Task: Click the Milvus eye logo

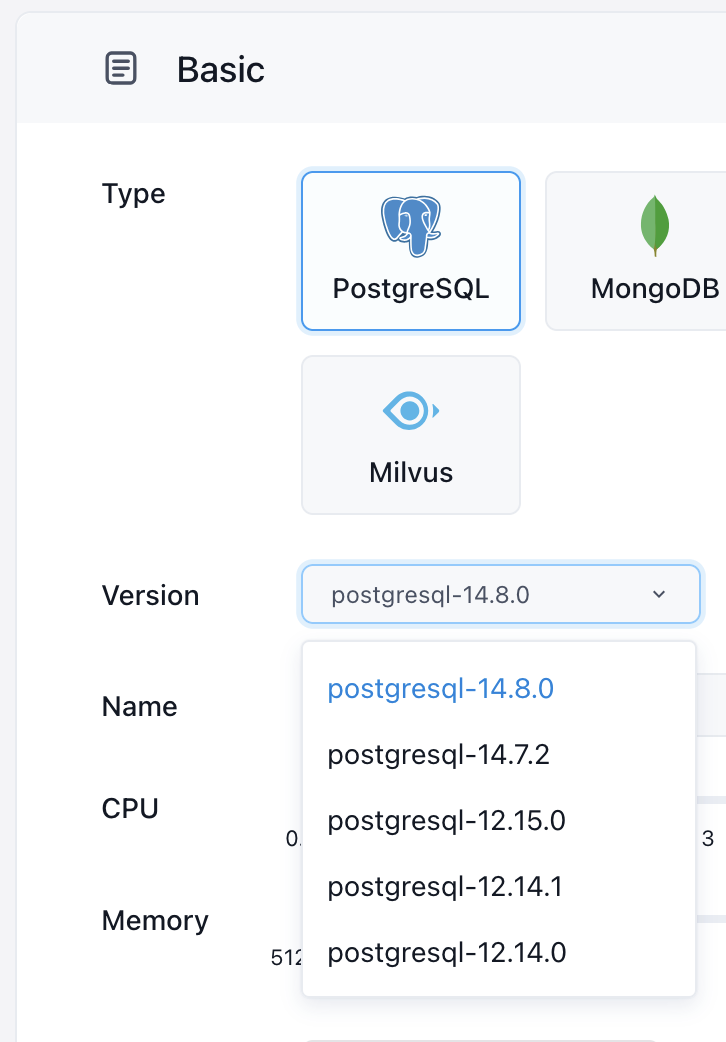Action: 411,410
